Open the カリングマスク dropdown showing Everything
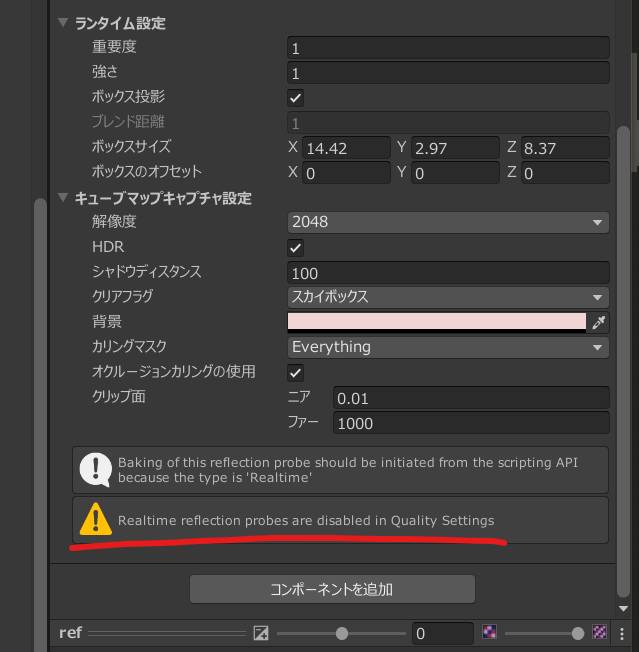Screen dimensions: 639x652 point(448,347)
